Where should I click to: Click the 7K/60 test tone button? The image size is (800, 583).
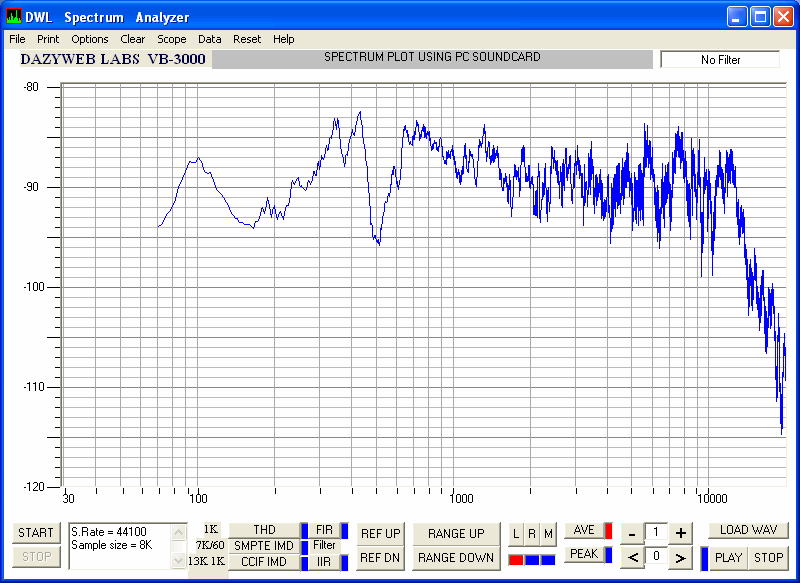(x=210, y=545)
